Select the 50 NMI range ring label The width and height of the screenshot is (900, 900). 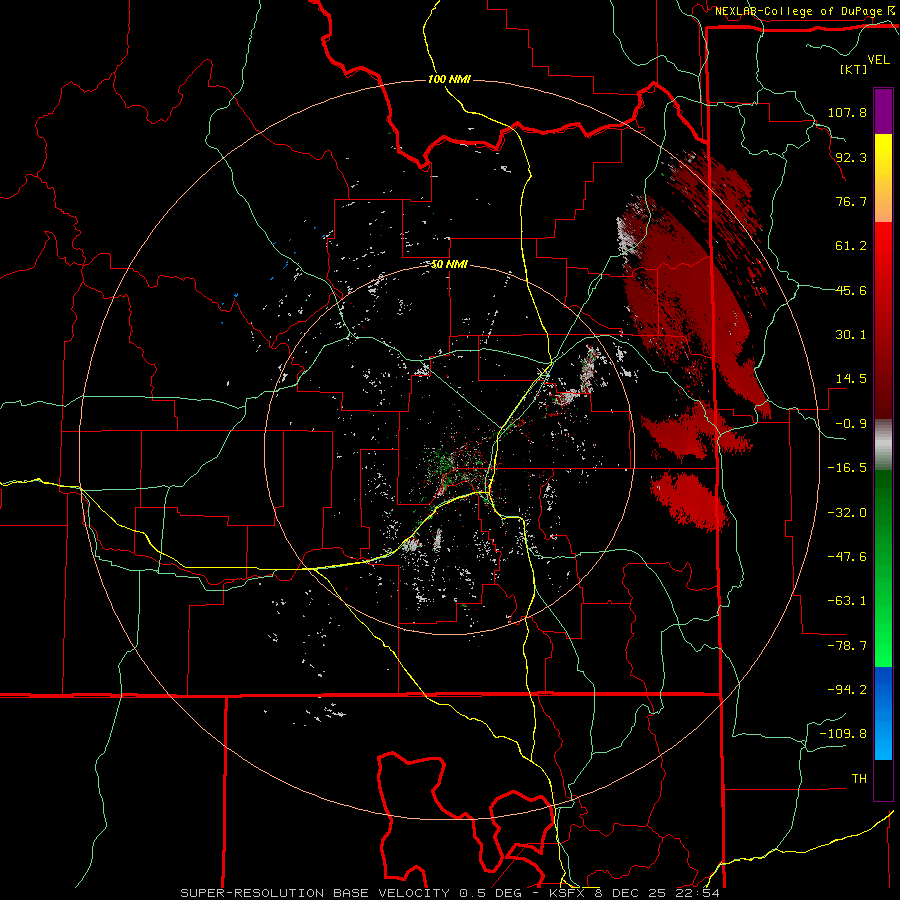(449, 265)
